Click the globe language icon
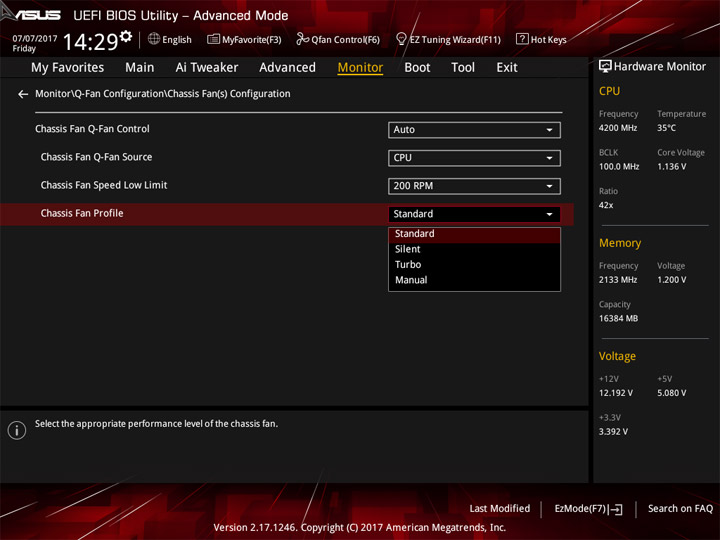 (x=154, y=39)
